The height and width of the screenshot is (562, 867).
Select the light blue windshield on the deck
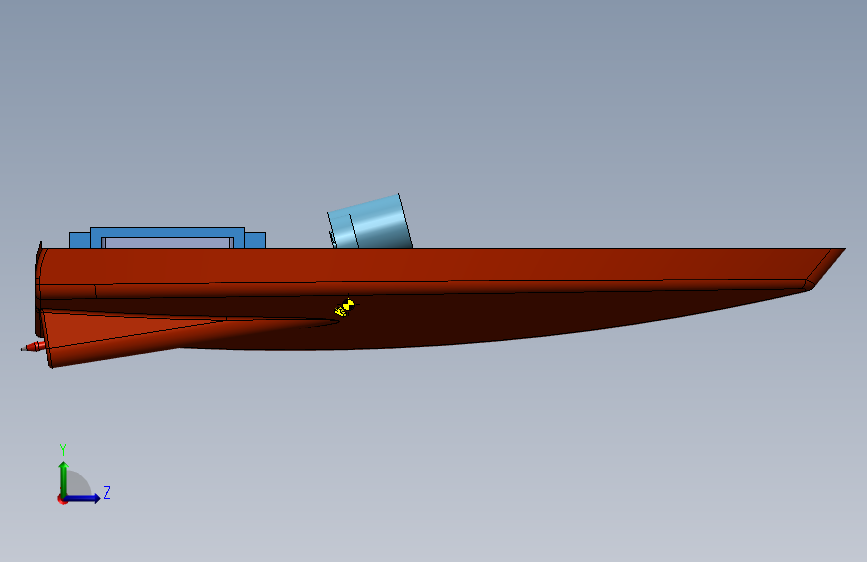(369, 222)
